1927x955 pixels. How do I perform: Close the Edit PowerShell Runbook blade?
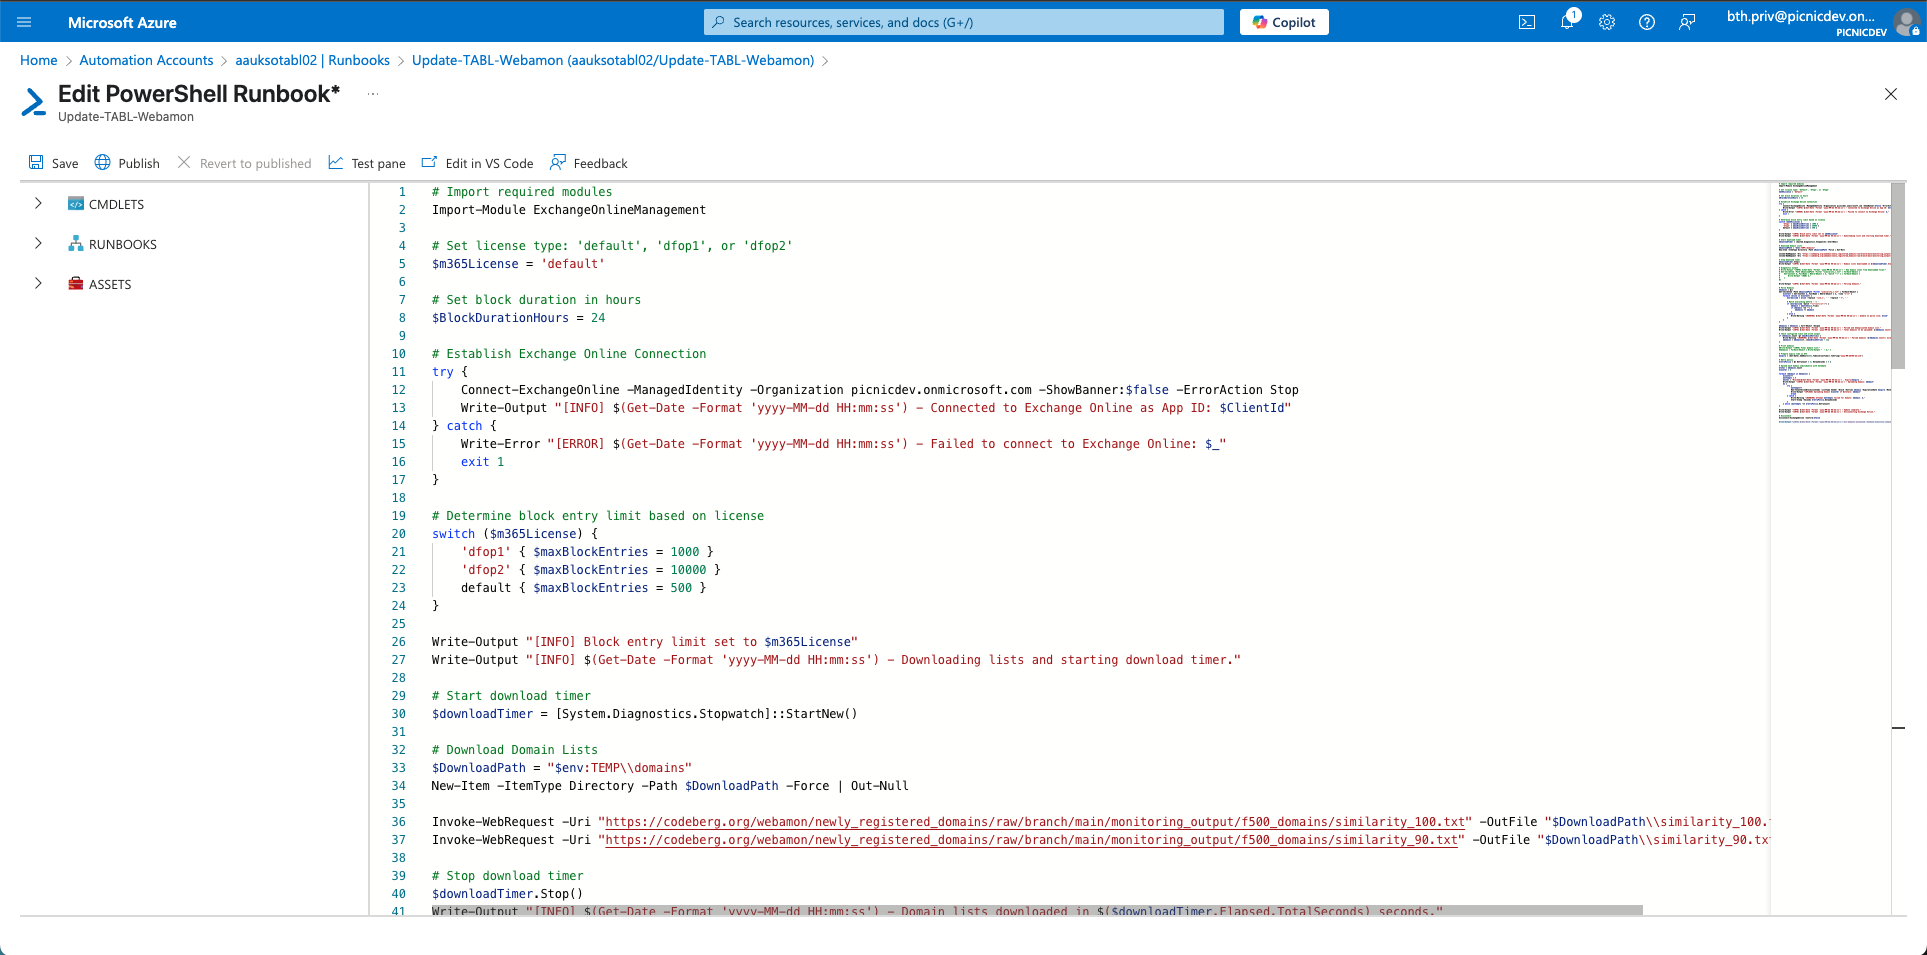click(1890, 94)
